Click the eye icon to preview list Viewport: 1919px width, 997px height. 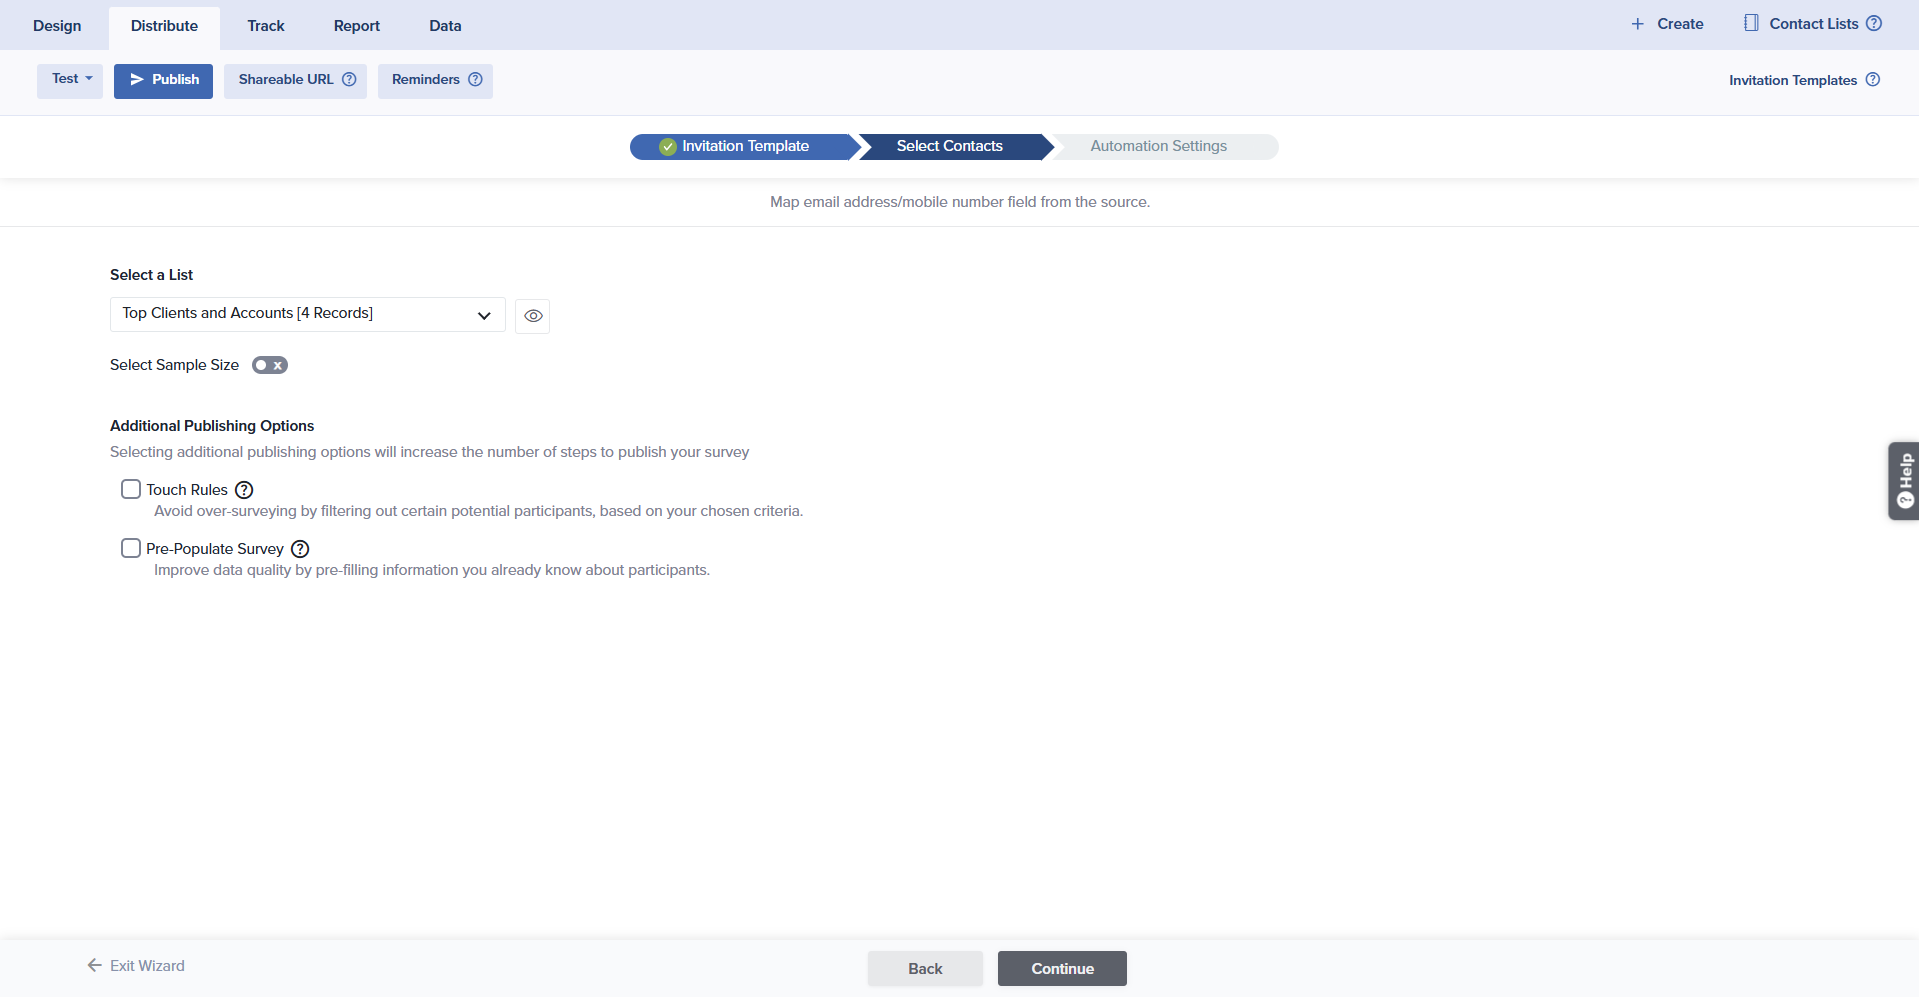pyautogui.click(x=533, y=316)
